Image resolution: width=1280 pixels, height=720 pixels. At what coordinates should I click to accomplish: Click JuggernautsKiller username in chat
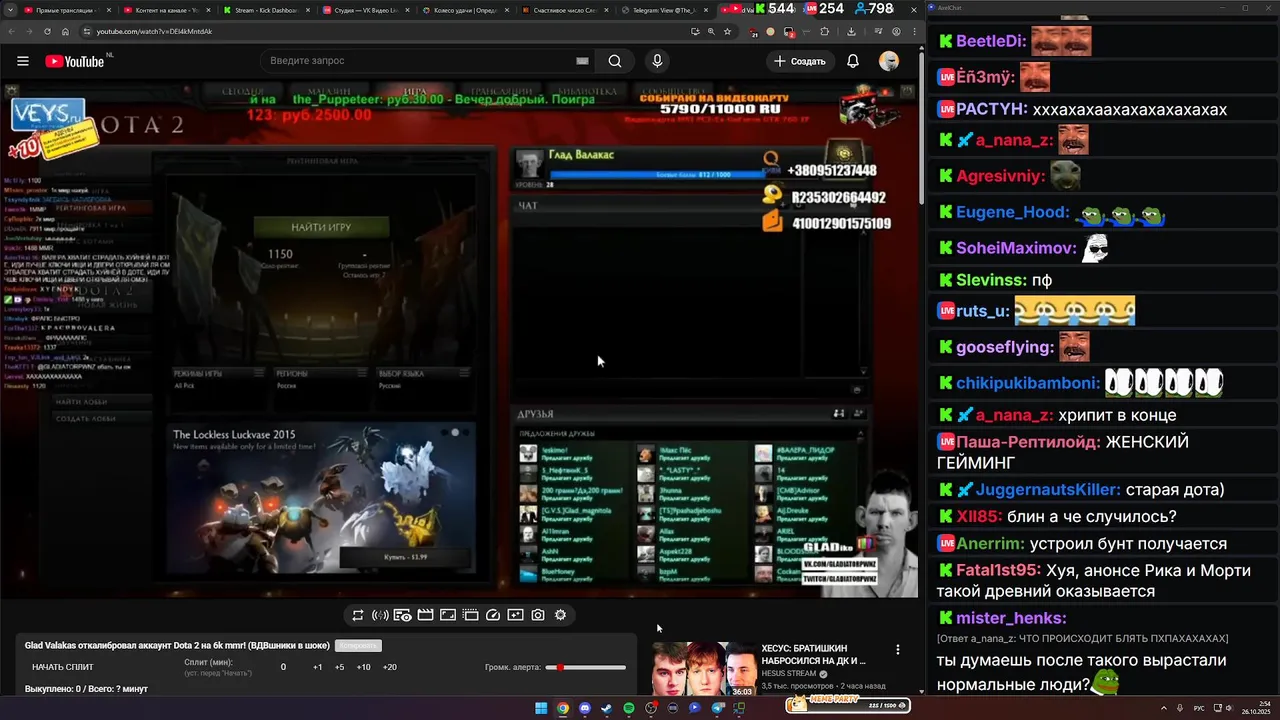pyautogui.click(x=1047, y=490)
